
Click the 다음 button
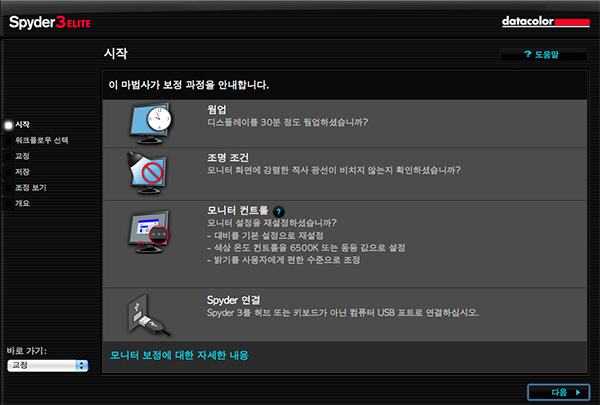point(559,392)
